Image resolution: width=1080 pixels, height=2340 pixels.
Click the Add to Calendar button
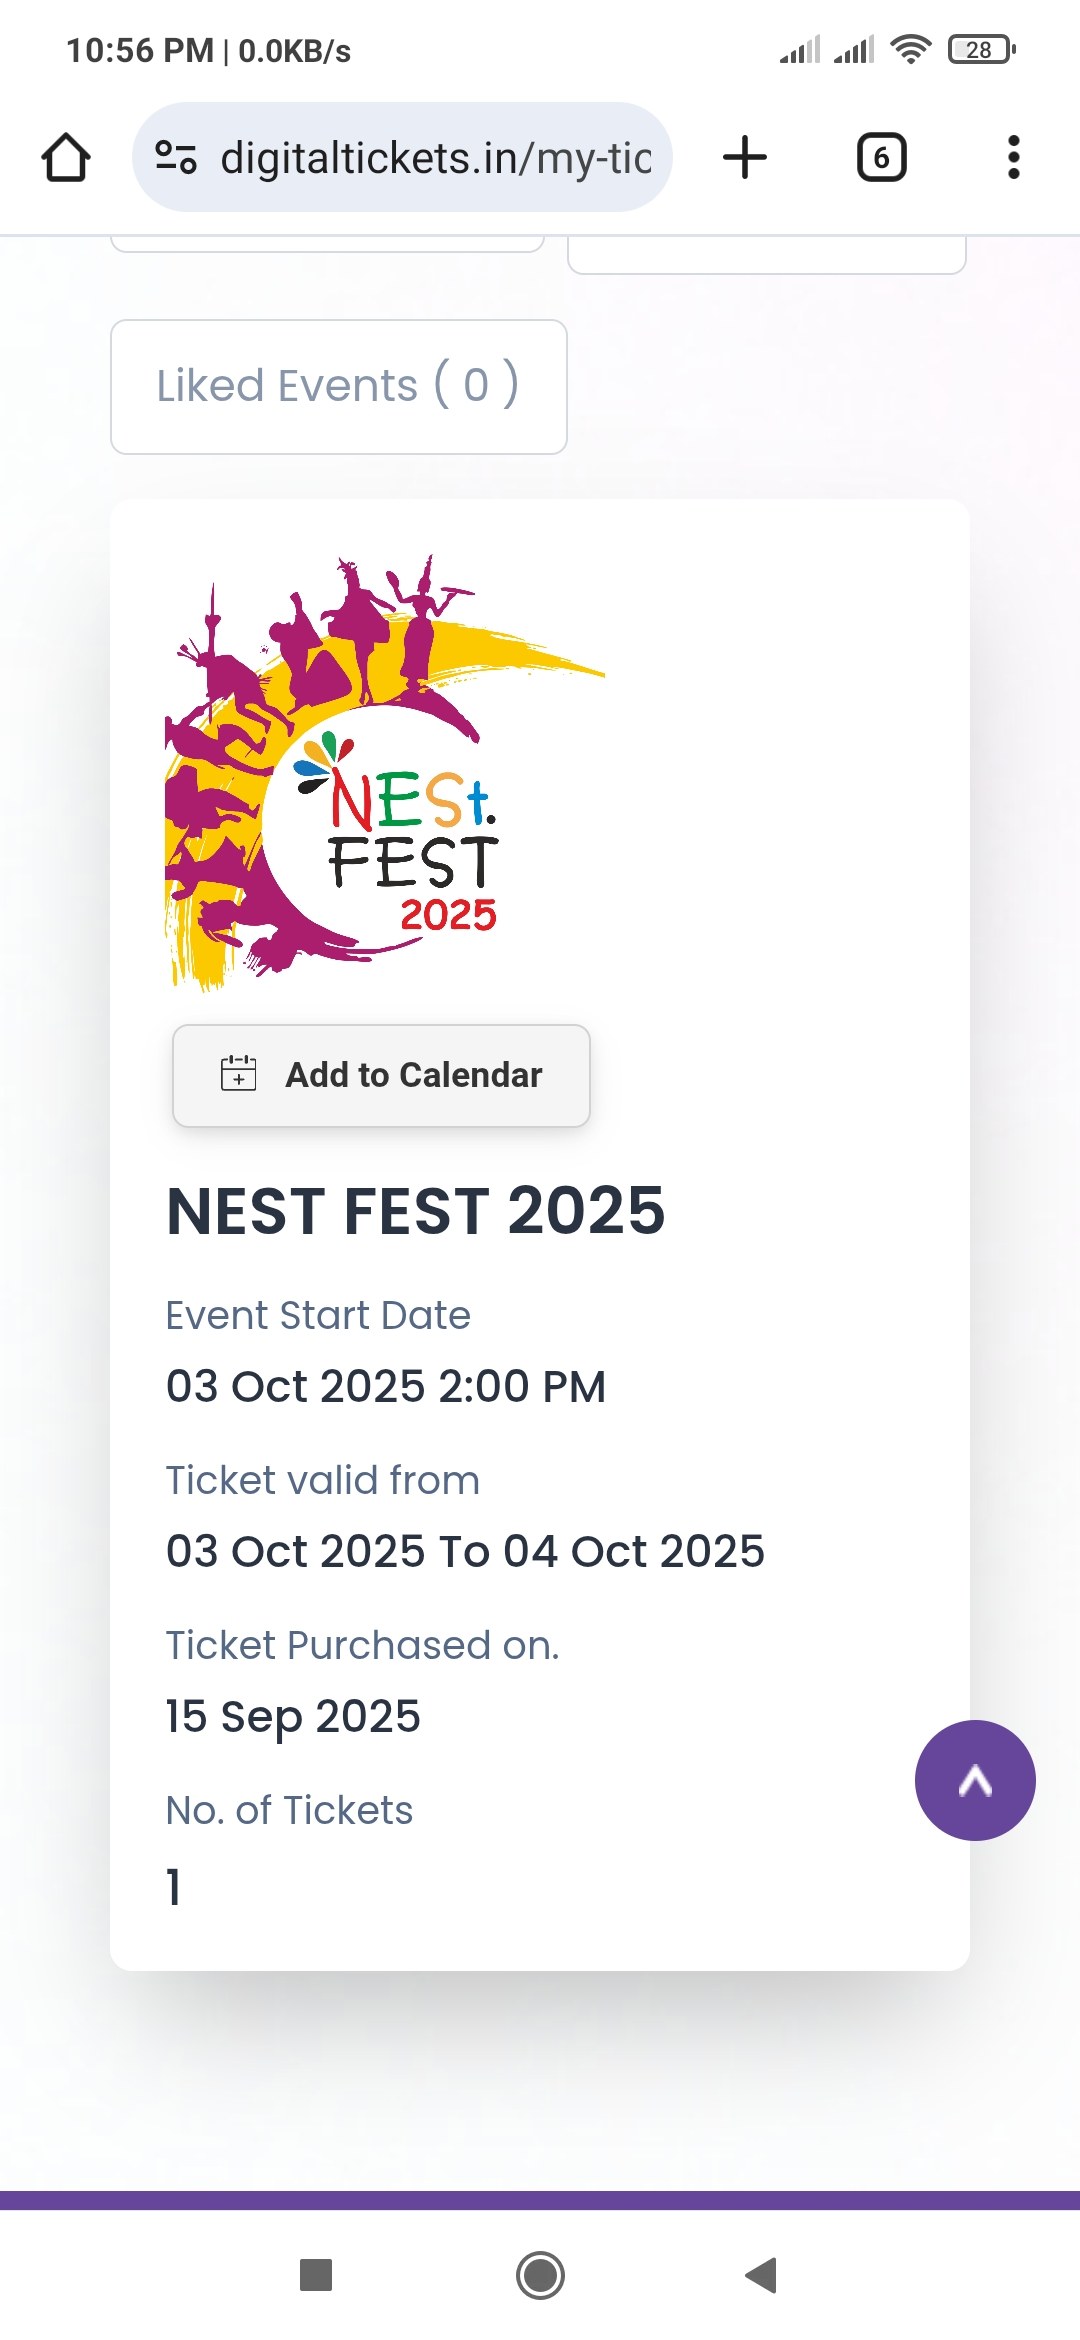point(381,1075)
